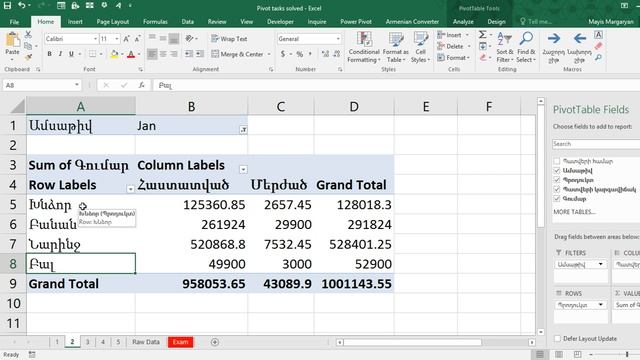640x360 pixels.
Task: Switch to the Data ribbon tab
Action: pyautogui.click(x=187, y=22)
